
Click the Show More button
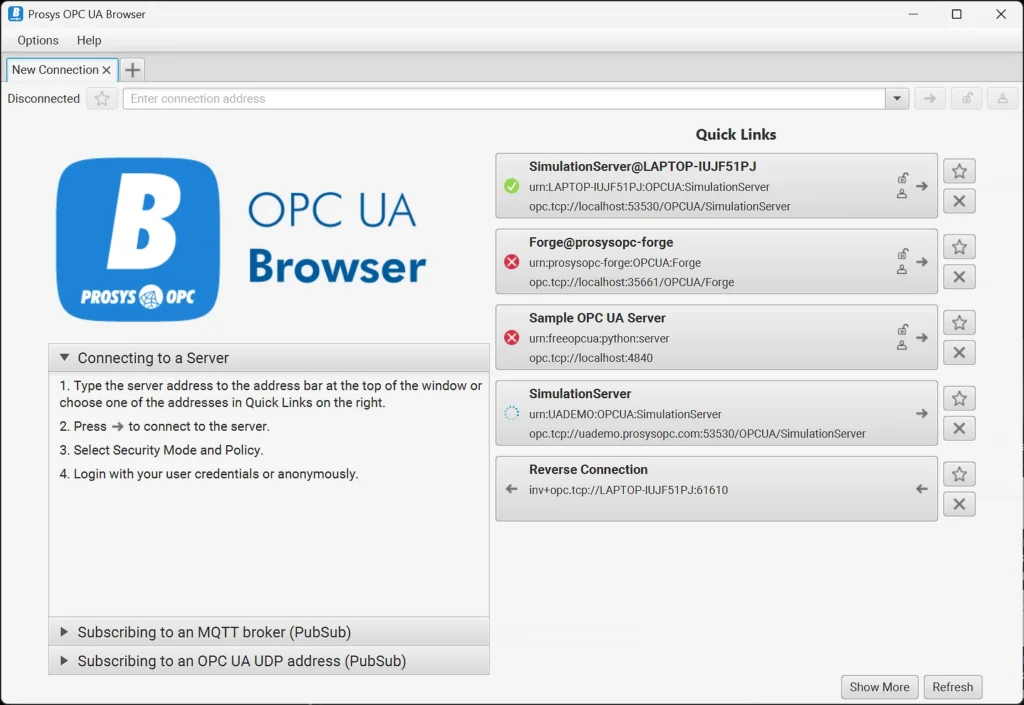coord(879,687)
